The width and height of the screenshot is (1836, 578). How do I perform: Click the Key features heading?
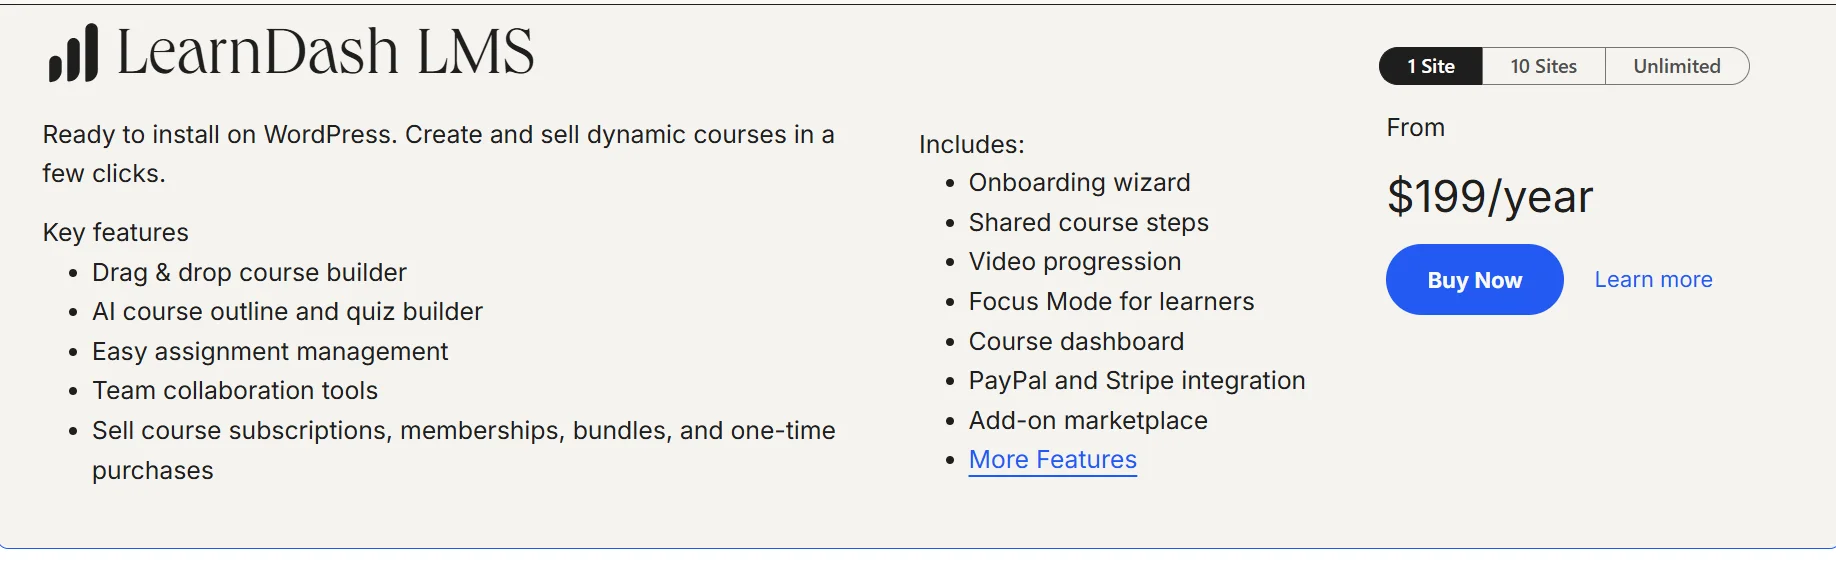[x=116, y=233]
